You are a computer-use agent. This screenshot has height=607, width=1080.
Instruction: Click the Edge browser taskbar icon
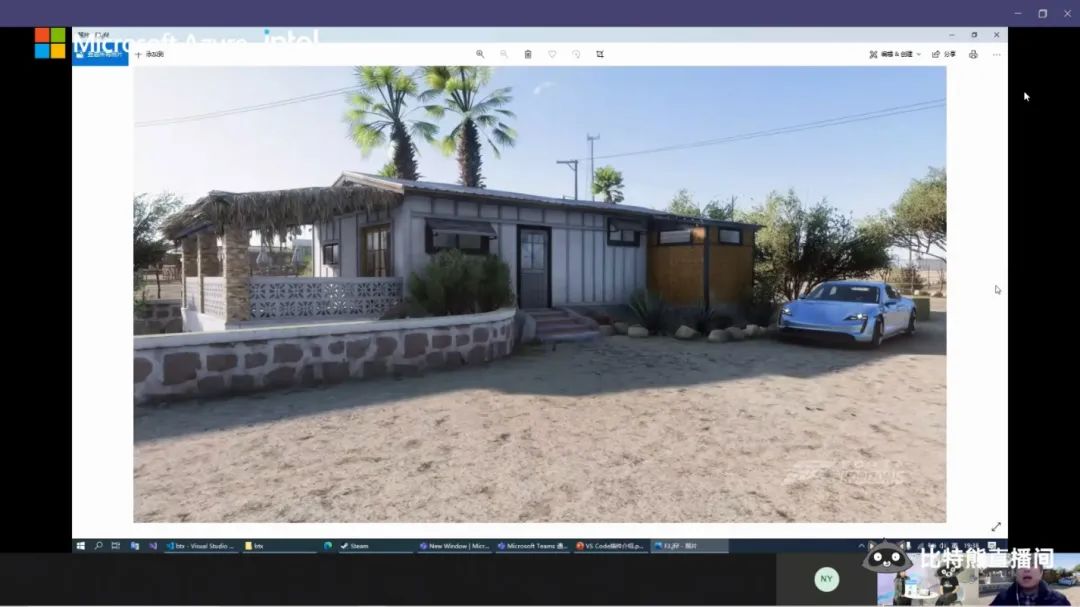pyautogui.click(x=328, y=546)
